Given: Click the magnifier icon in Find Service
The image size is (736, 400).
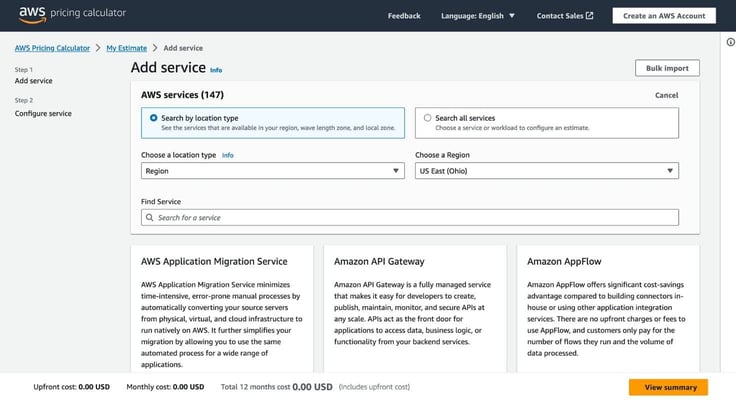Looking at the screenshot, I should pyautogui.click(x=149, y=218).
